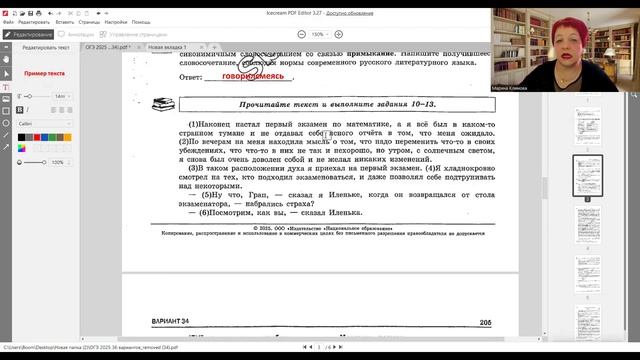The height and width of the screenshot is (360, 640).
Task: Click the current page number field
Action: (319, 347)
